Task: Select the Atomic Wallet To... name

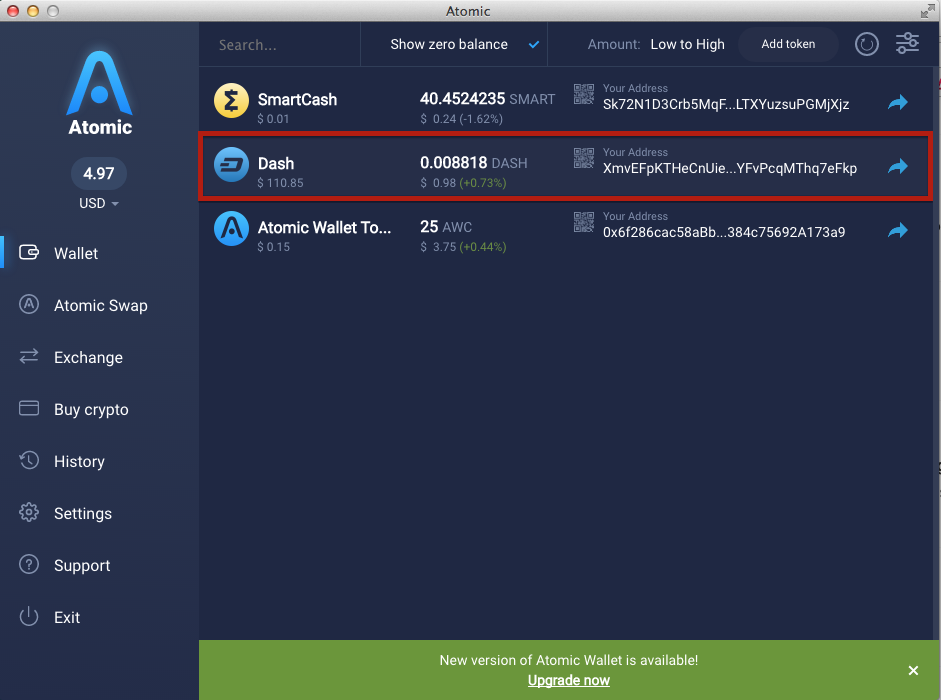Action: (x=324, y=228)
